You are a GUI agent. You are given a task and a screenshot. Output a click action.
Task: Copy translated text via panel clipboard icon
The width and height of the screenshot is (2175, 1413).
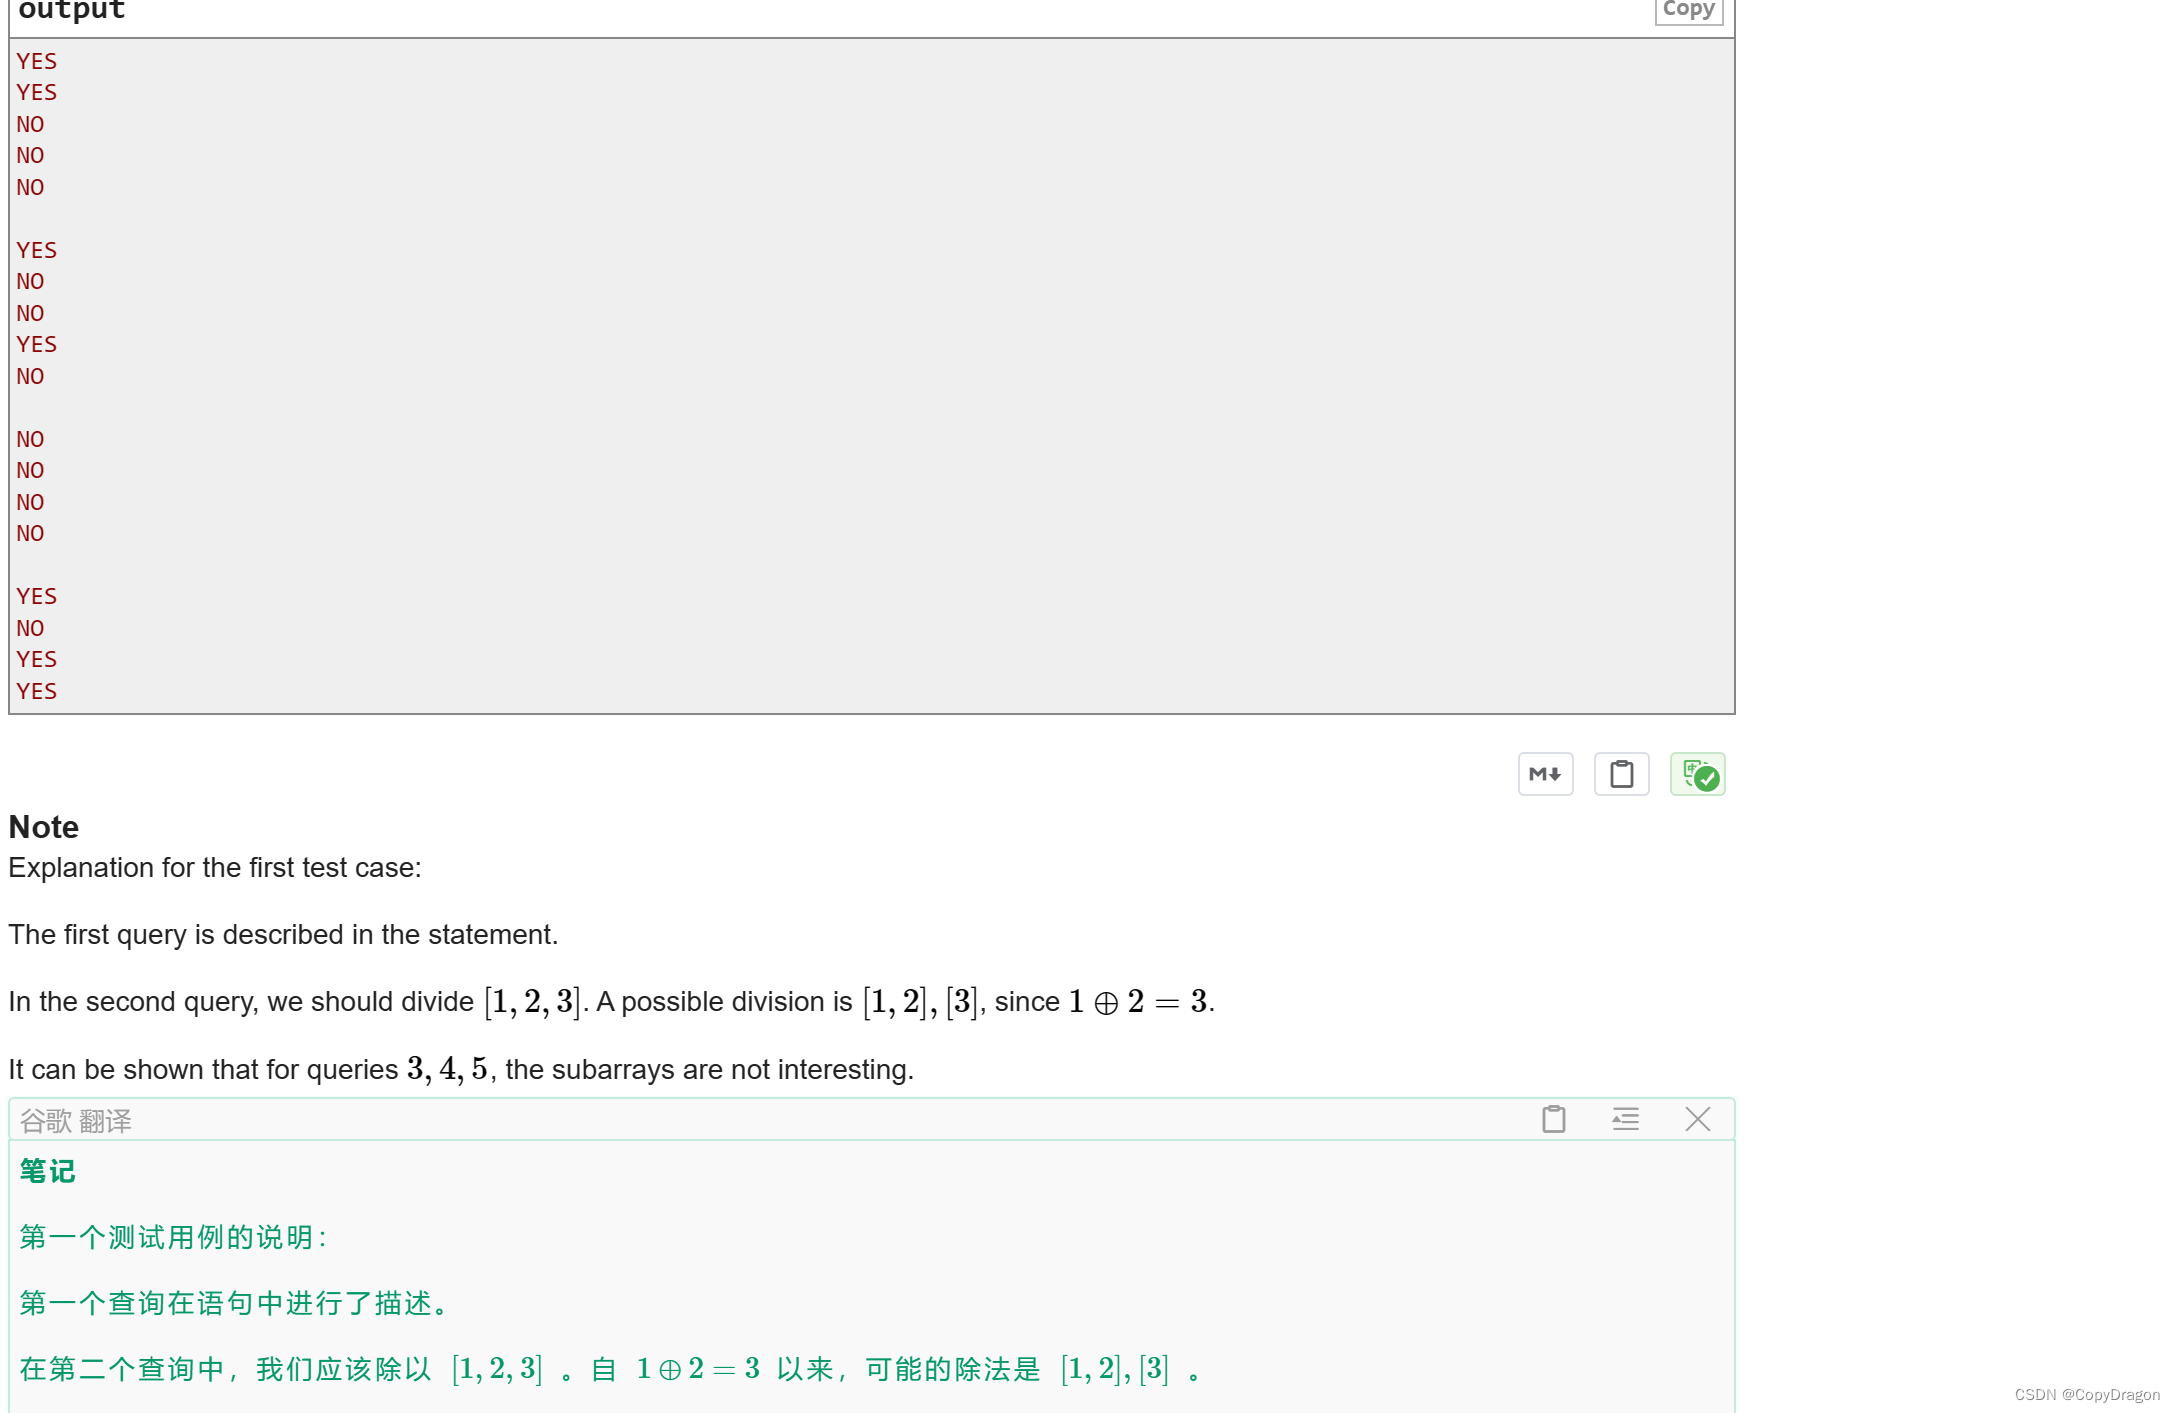click(x=1553, y=1119)
